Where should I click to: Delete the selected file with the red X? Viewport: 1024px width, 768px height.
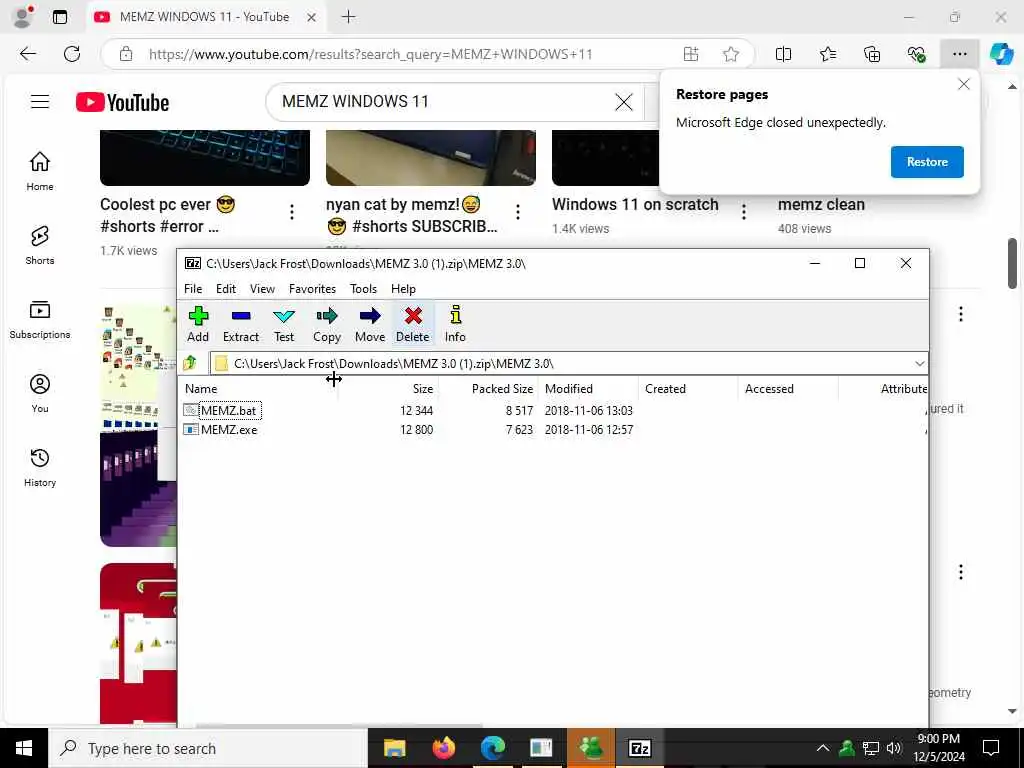(413, 324)
